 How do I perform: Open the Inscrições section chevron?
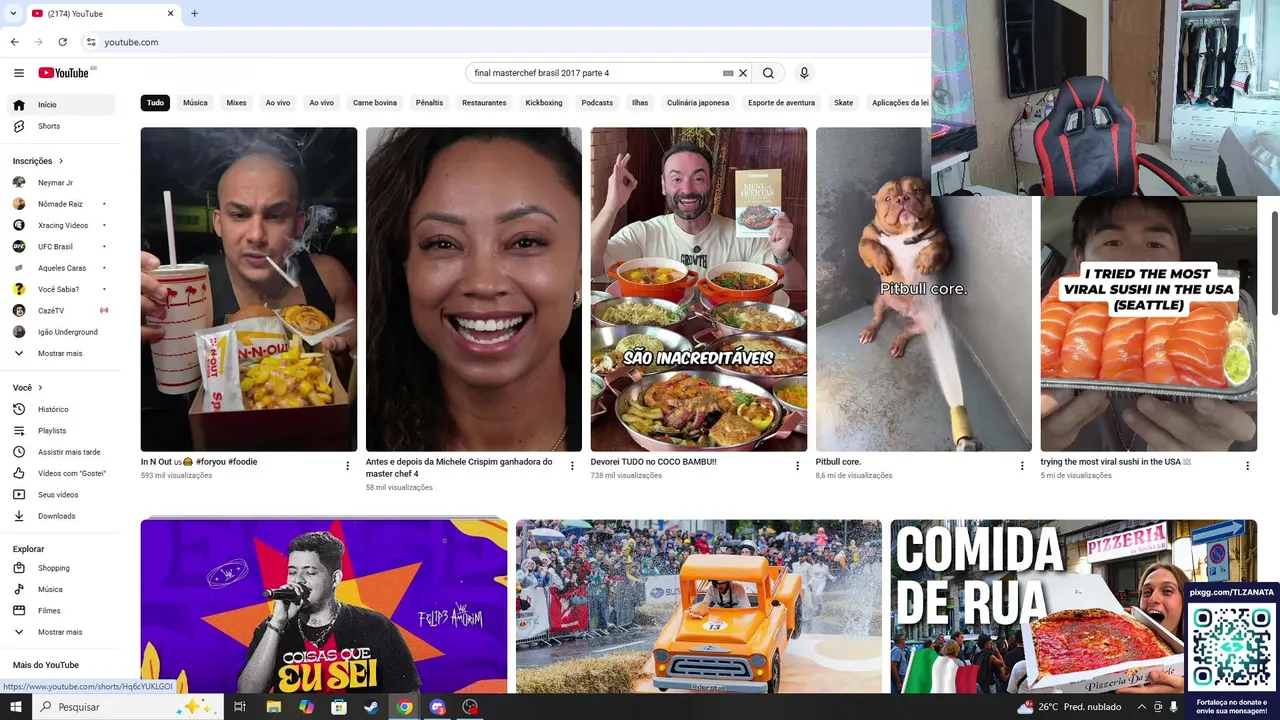point(61,161)
